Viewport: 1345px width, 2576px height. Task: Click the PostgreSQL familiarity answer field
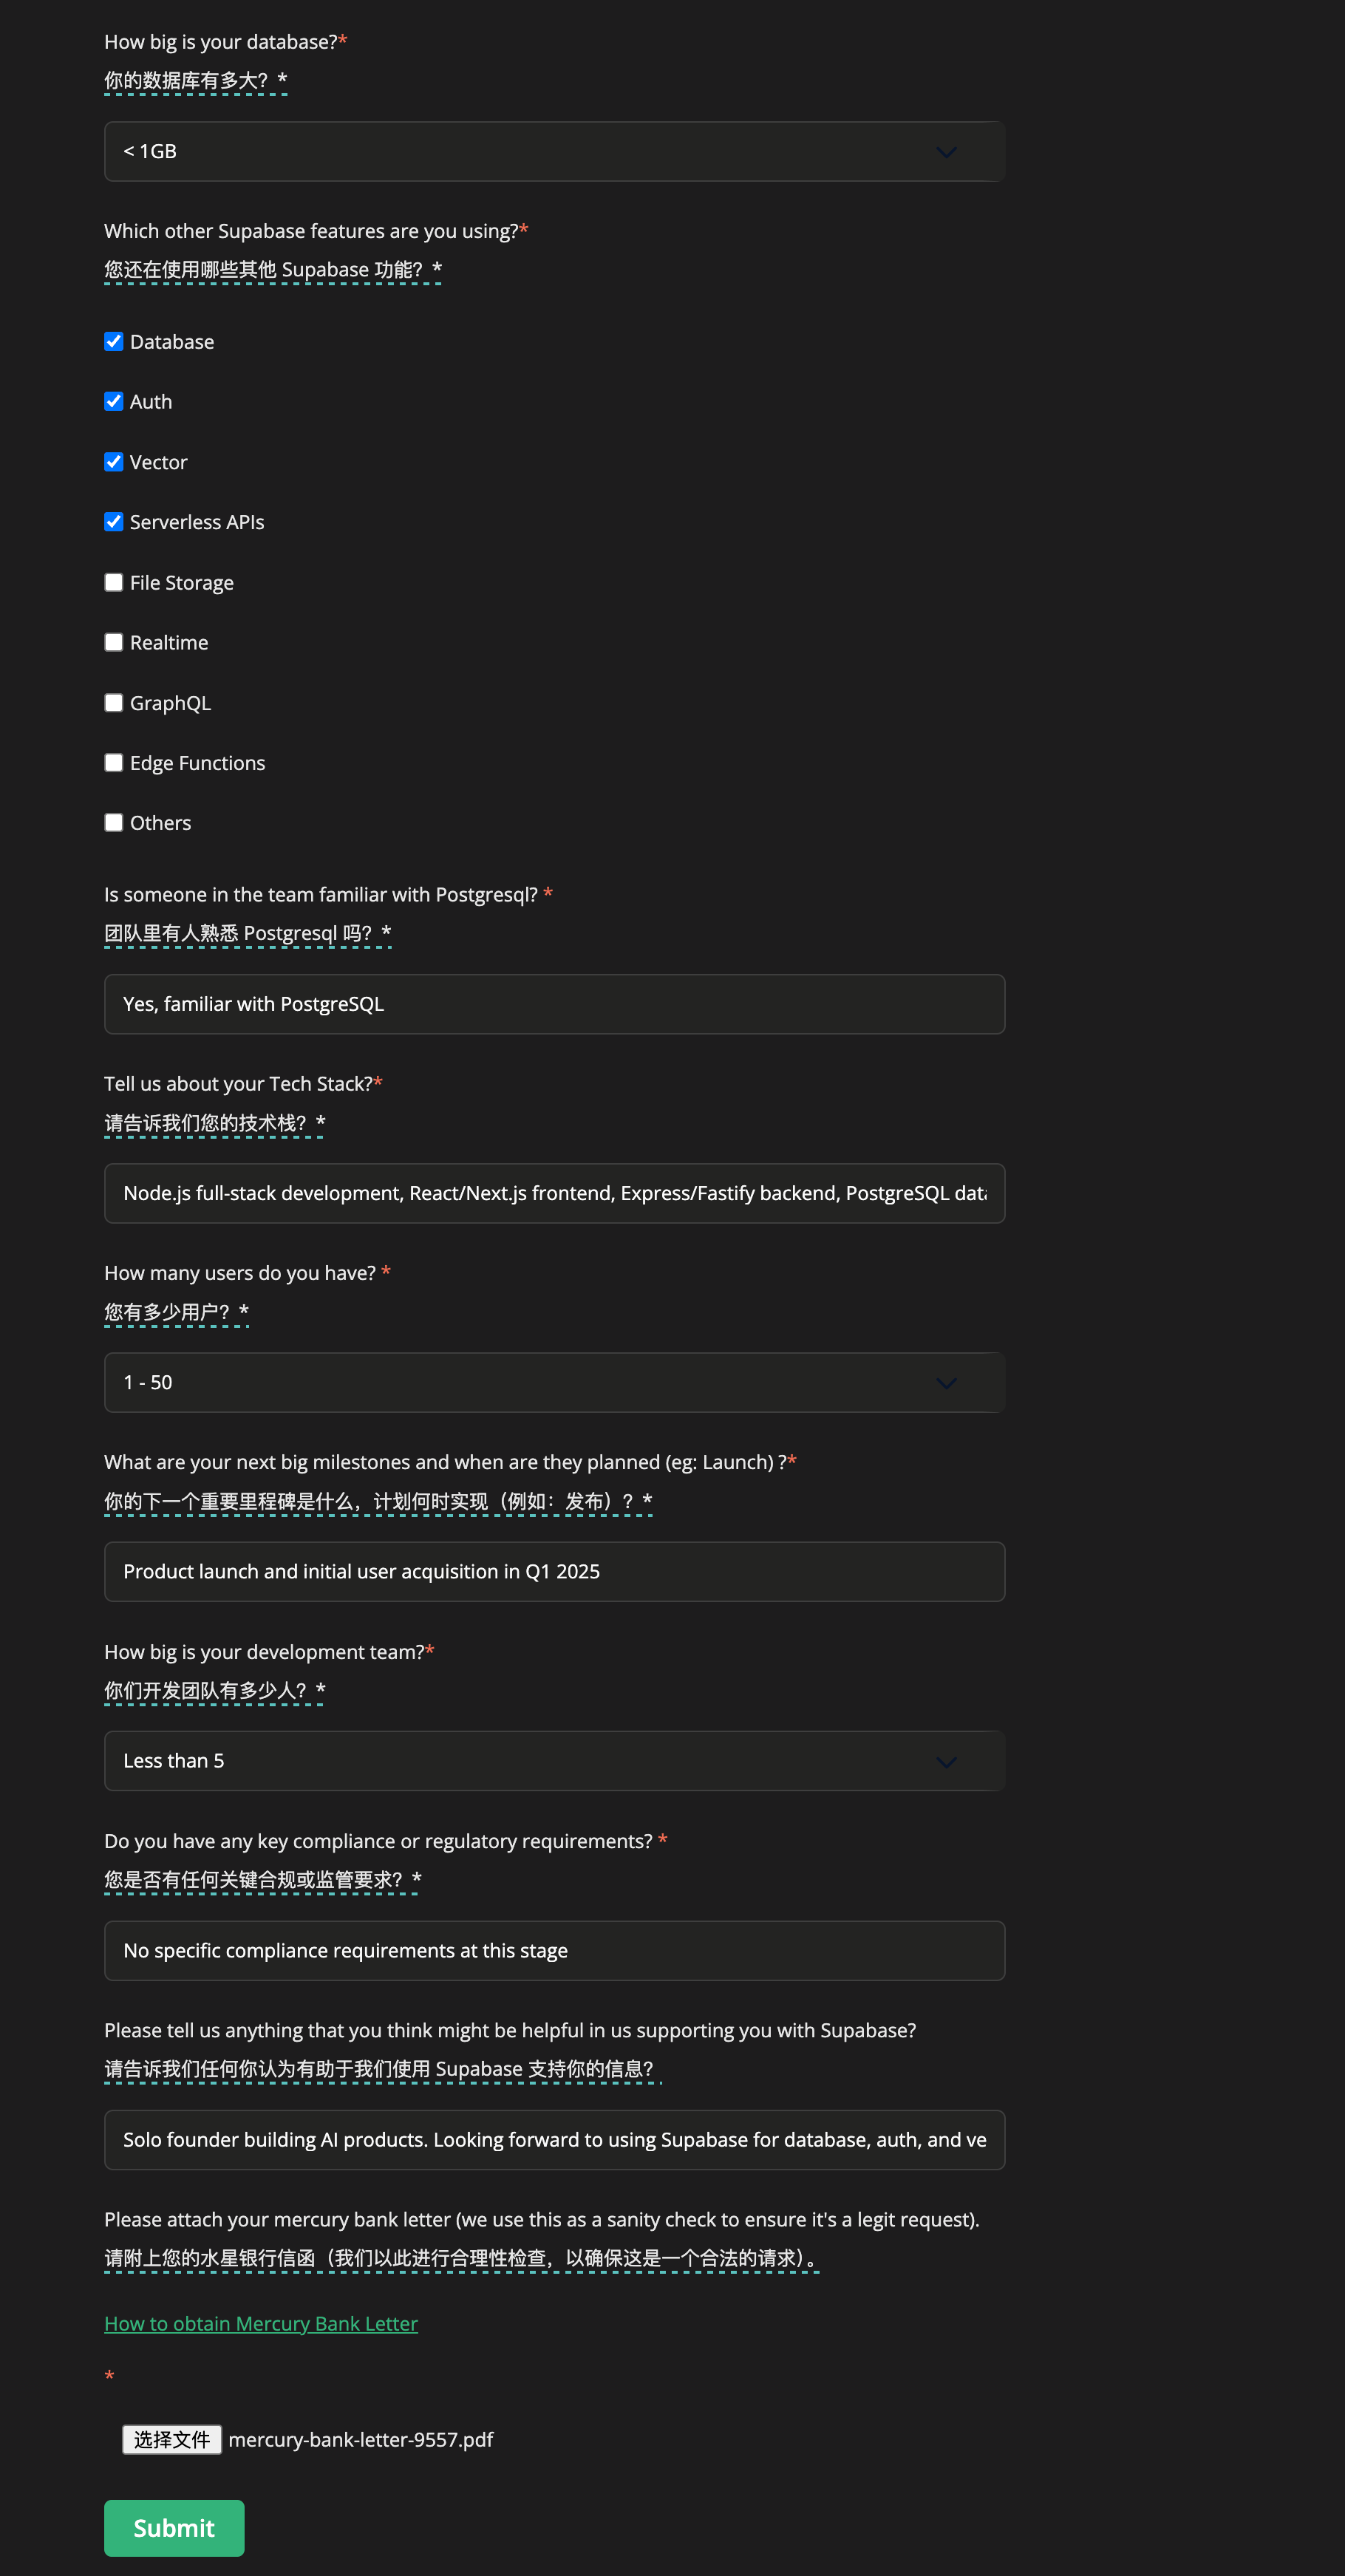coord(554,1004)
